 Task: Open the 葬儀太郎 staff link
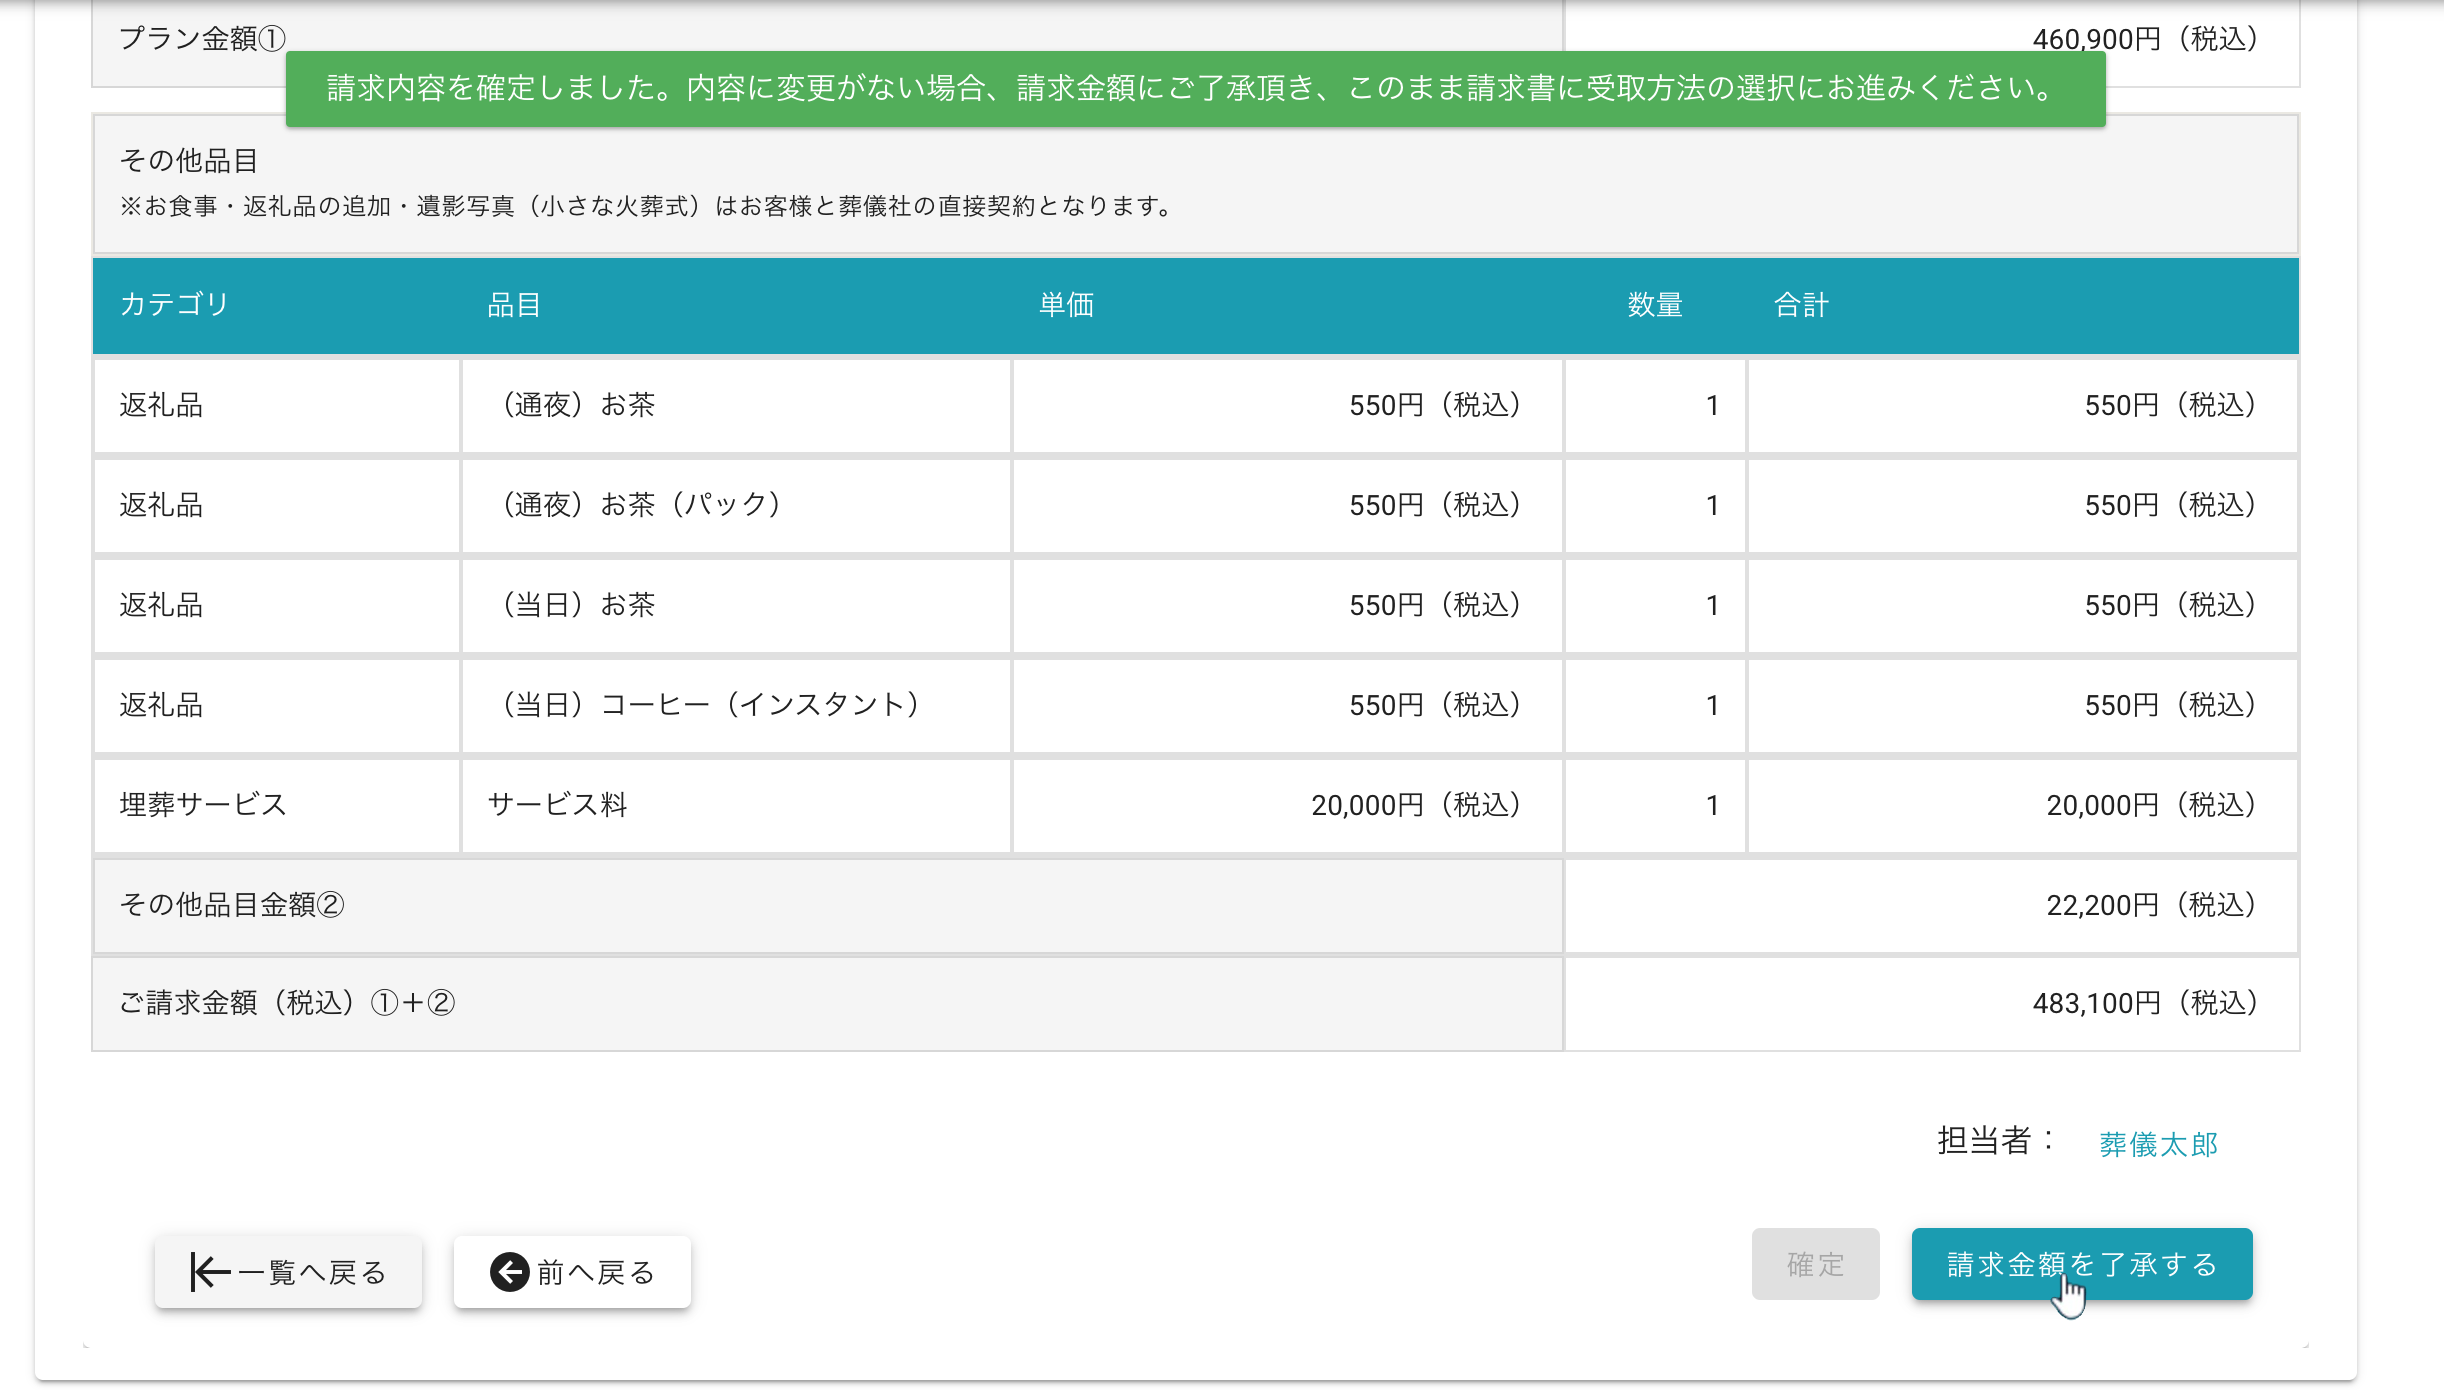(2158, 1144)
